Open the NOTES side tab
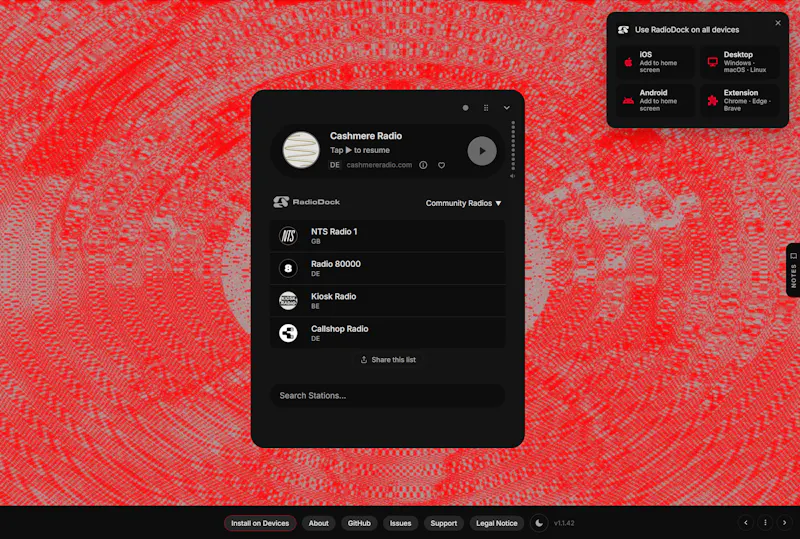 click(x=793, y=270)
